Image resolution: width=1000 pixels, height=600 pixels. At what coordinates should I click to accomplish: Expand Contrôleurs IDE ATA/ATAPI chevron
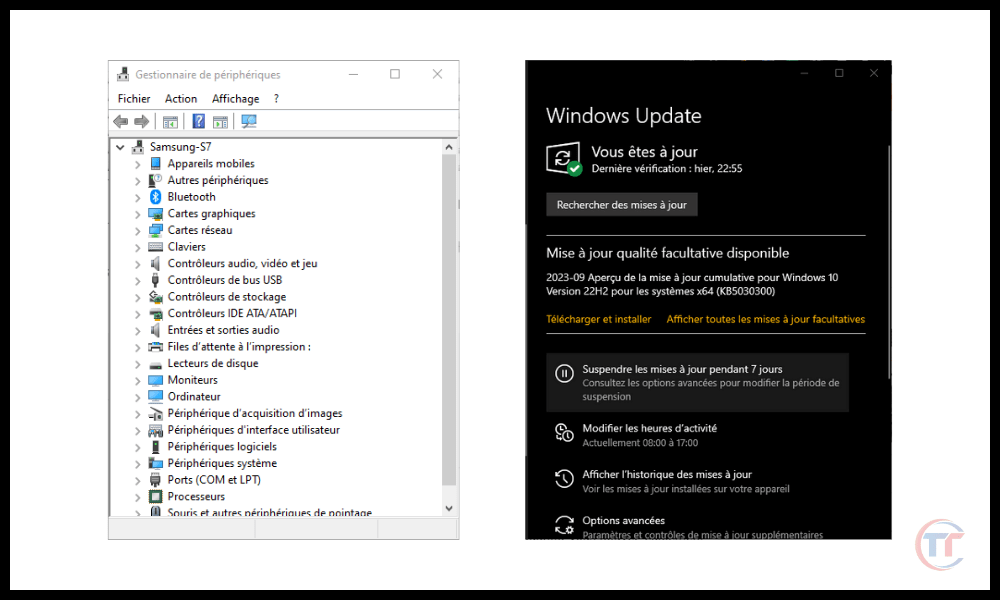[138, 314]
